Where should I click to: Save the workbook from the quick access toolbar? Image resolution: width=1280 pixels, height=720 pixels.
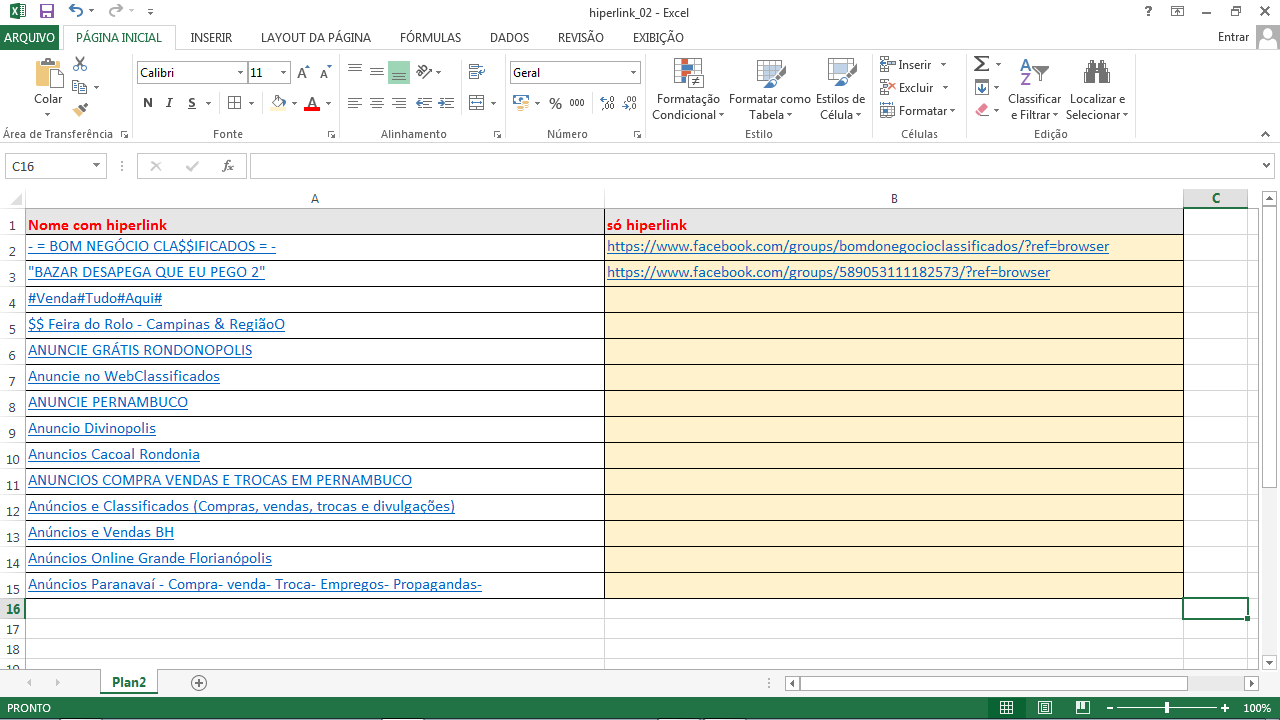47,12
